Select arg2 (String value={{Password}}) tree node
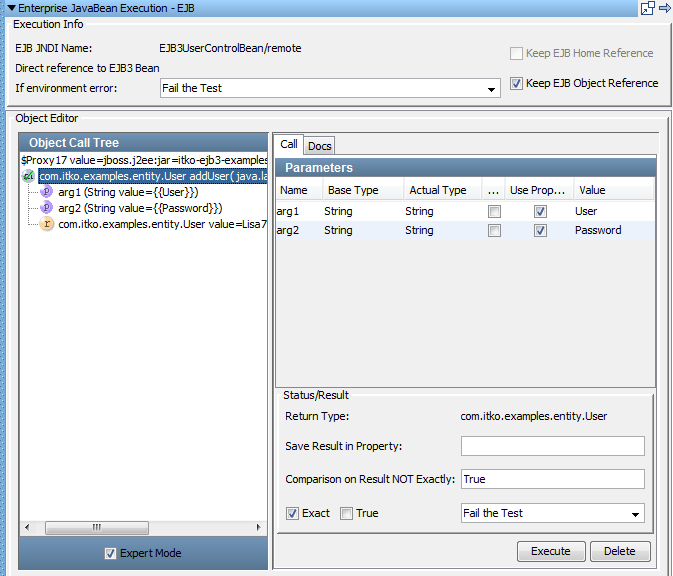 [x=140, y=208]
